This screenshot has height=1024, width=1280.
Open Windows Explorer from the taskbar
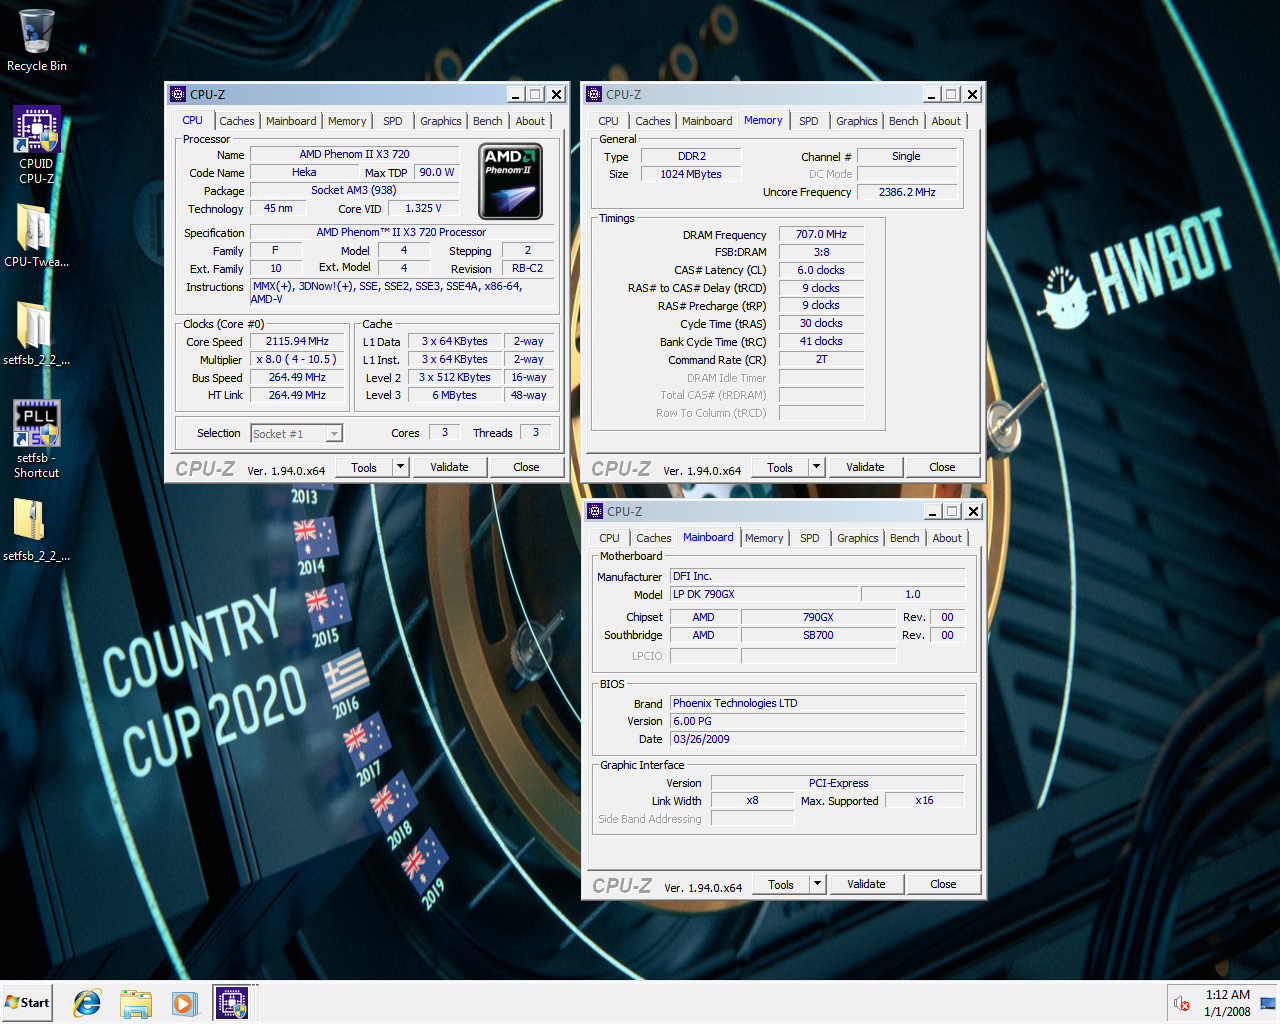pos(135,1003)
